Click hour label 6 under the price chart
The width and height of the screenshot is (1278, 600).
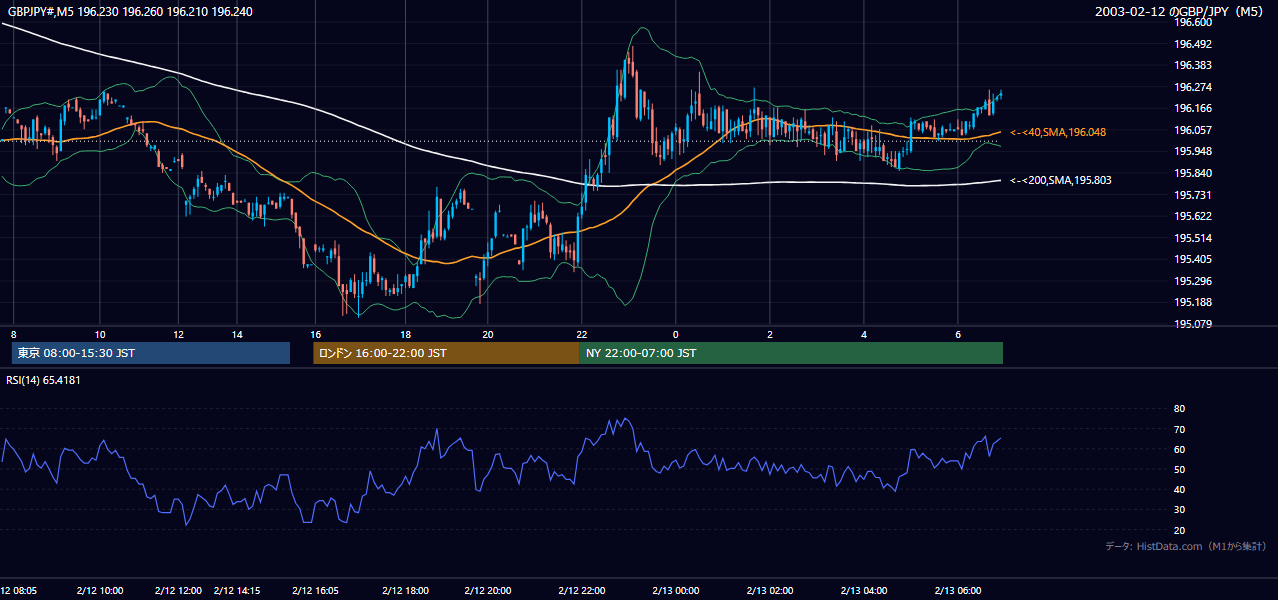pos(958,334)
